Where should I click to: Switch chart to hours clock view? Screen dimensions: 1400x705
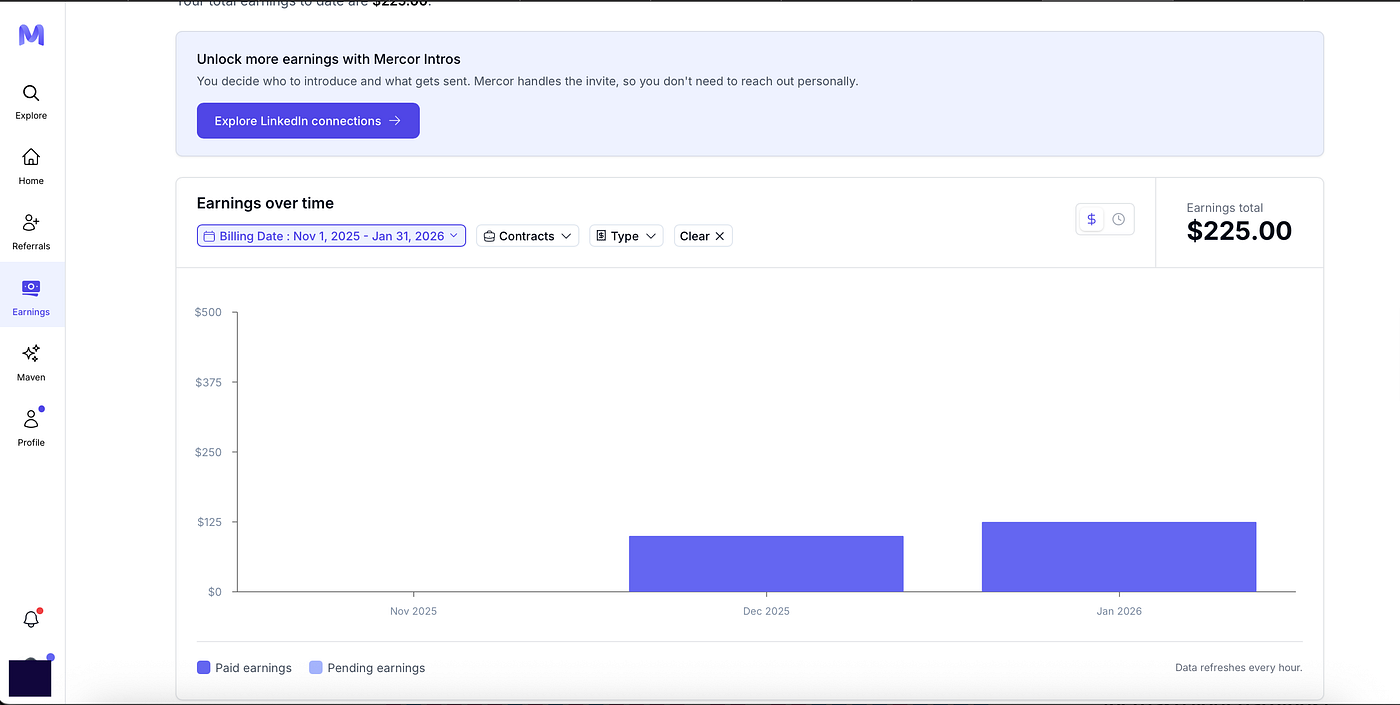click(1118, 219)
